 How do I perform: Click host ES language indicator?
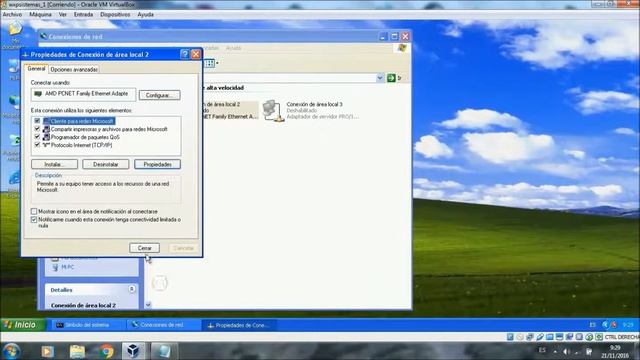click(x=542, y=350)
